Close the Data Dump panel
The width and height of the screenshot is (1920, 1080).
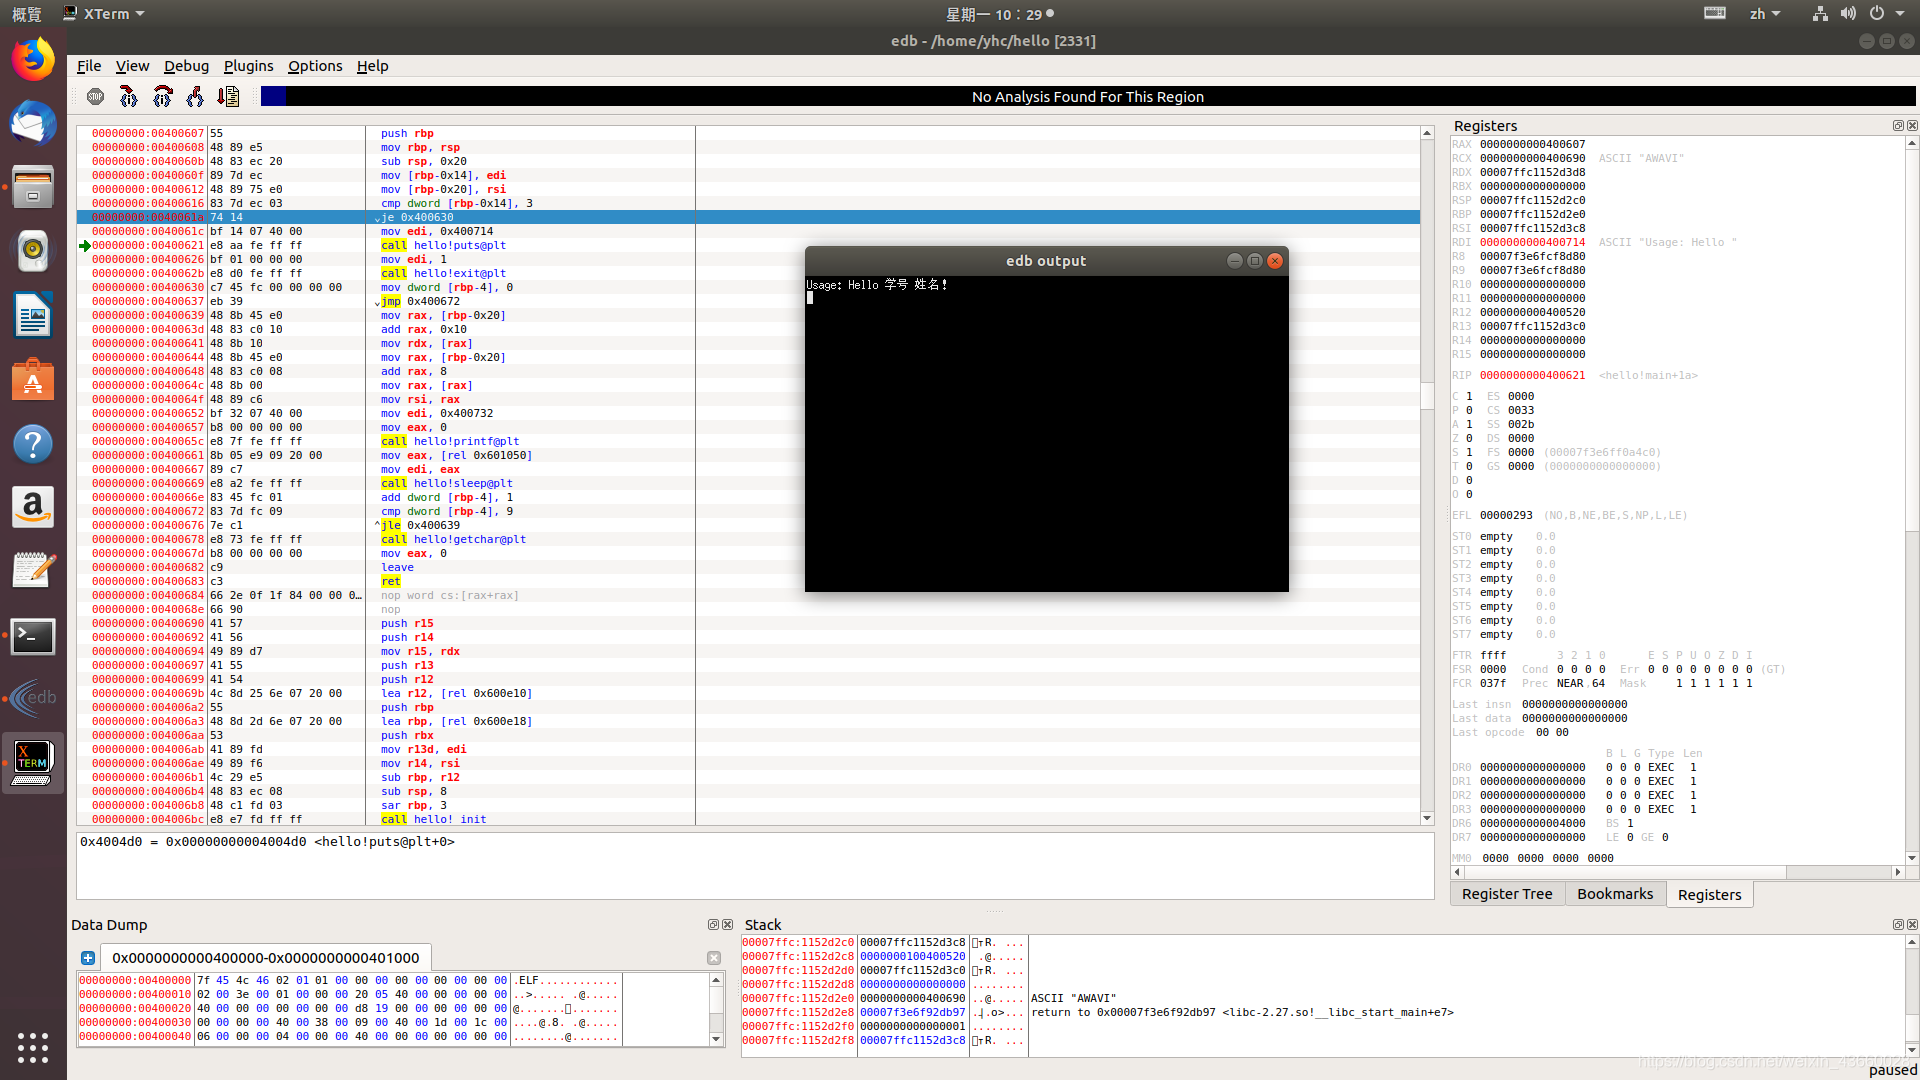pos(727,925)
